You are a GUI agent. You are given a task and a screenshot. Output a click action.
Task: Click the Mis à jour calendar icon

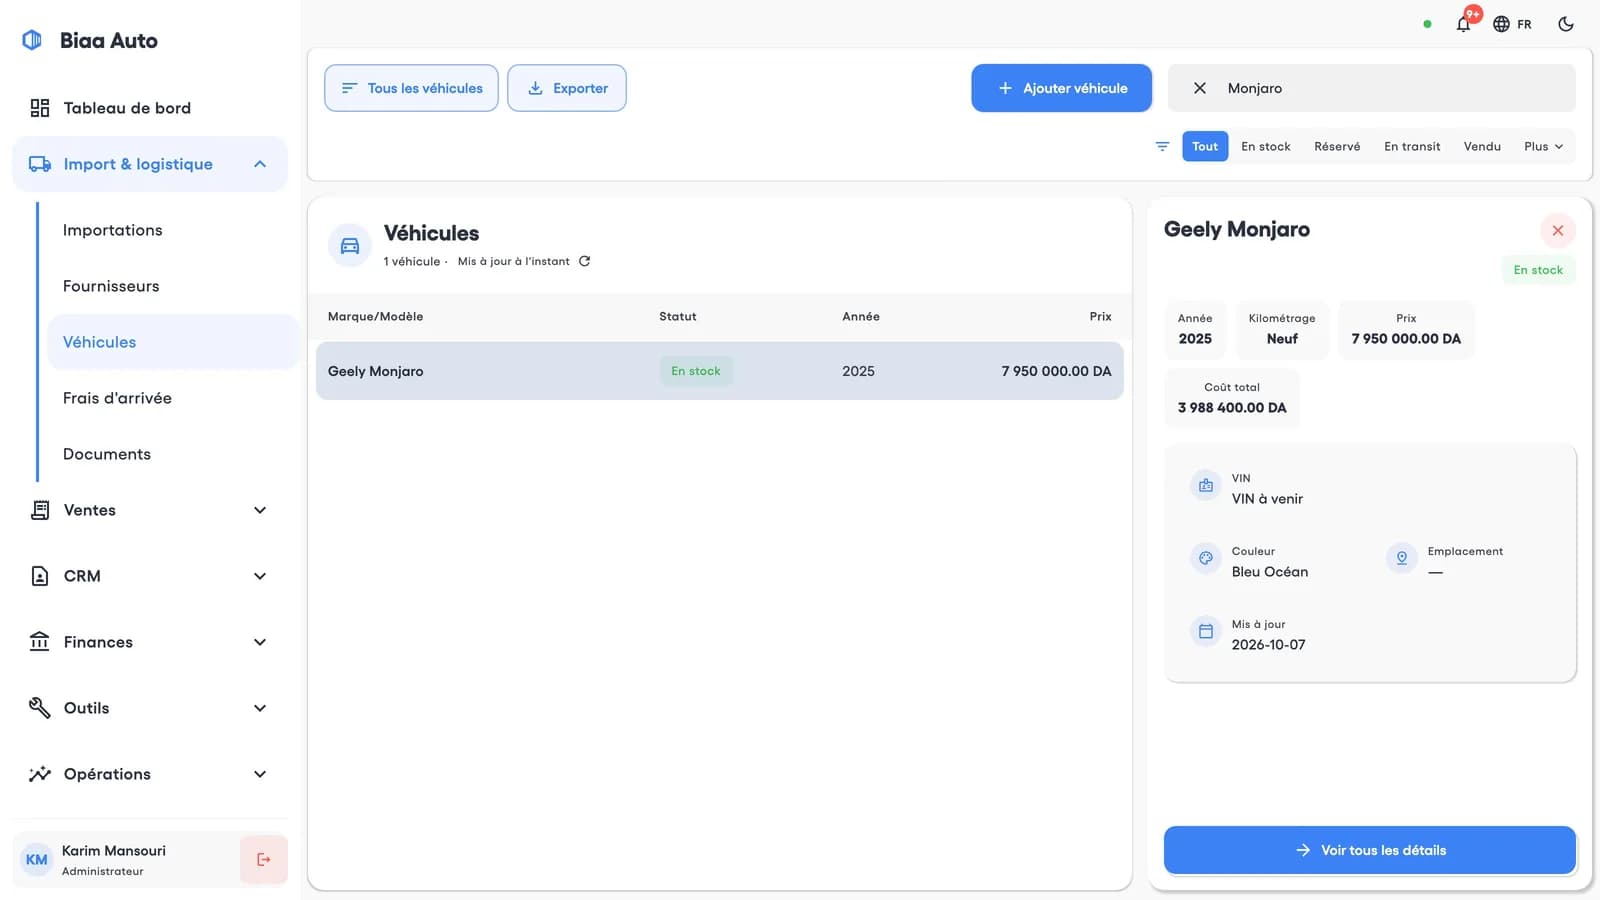1206,631
